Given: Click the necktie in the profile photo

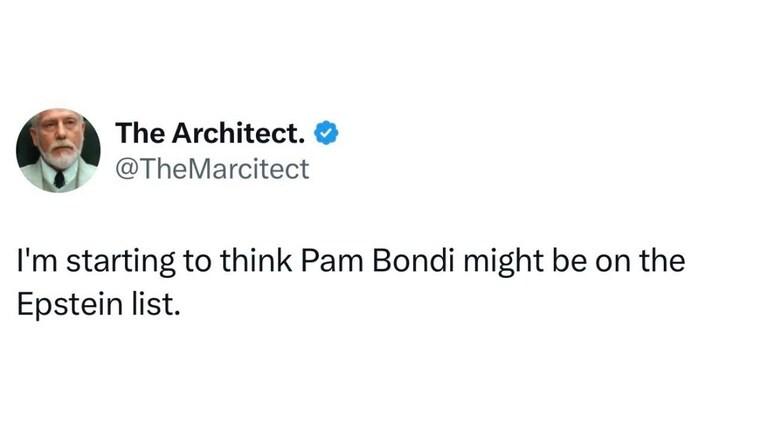Looking at the screenshot, I should [59, 180].
